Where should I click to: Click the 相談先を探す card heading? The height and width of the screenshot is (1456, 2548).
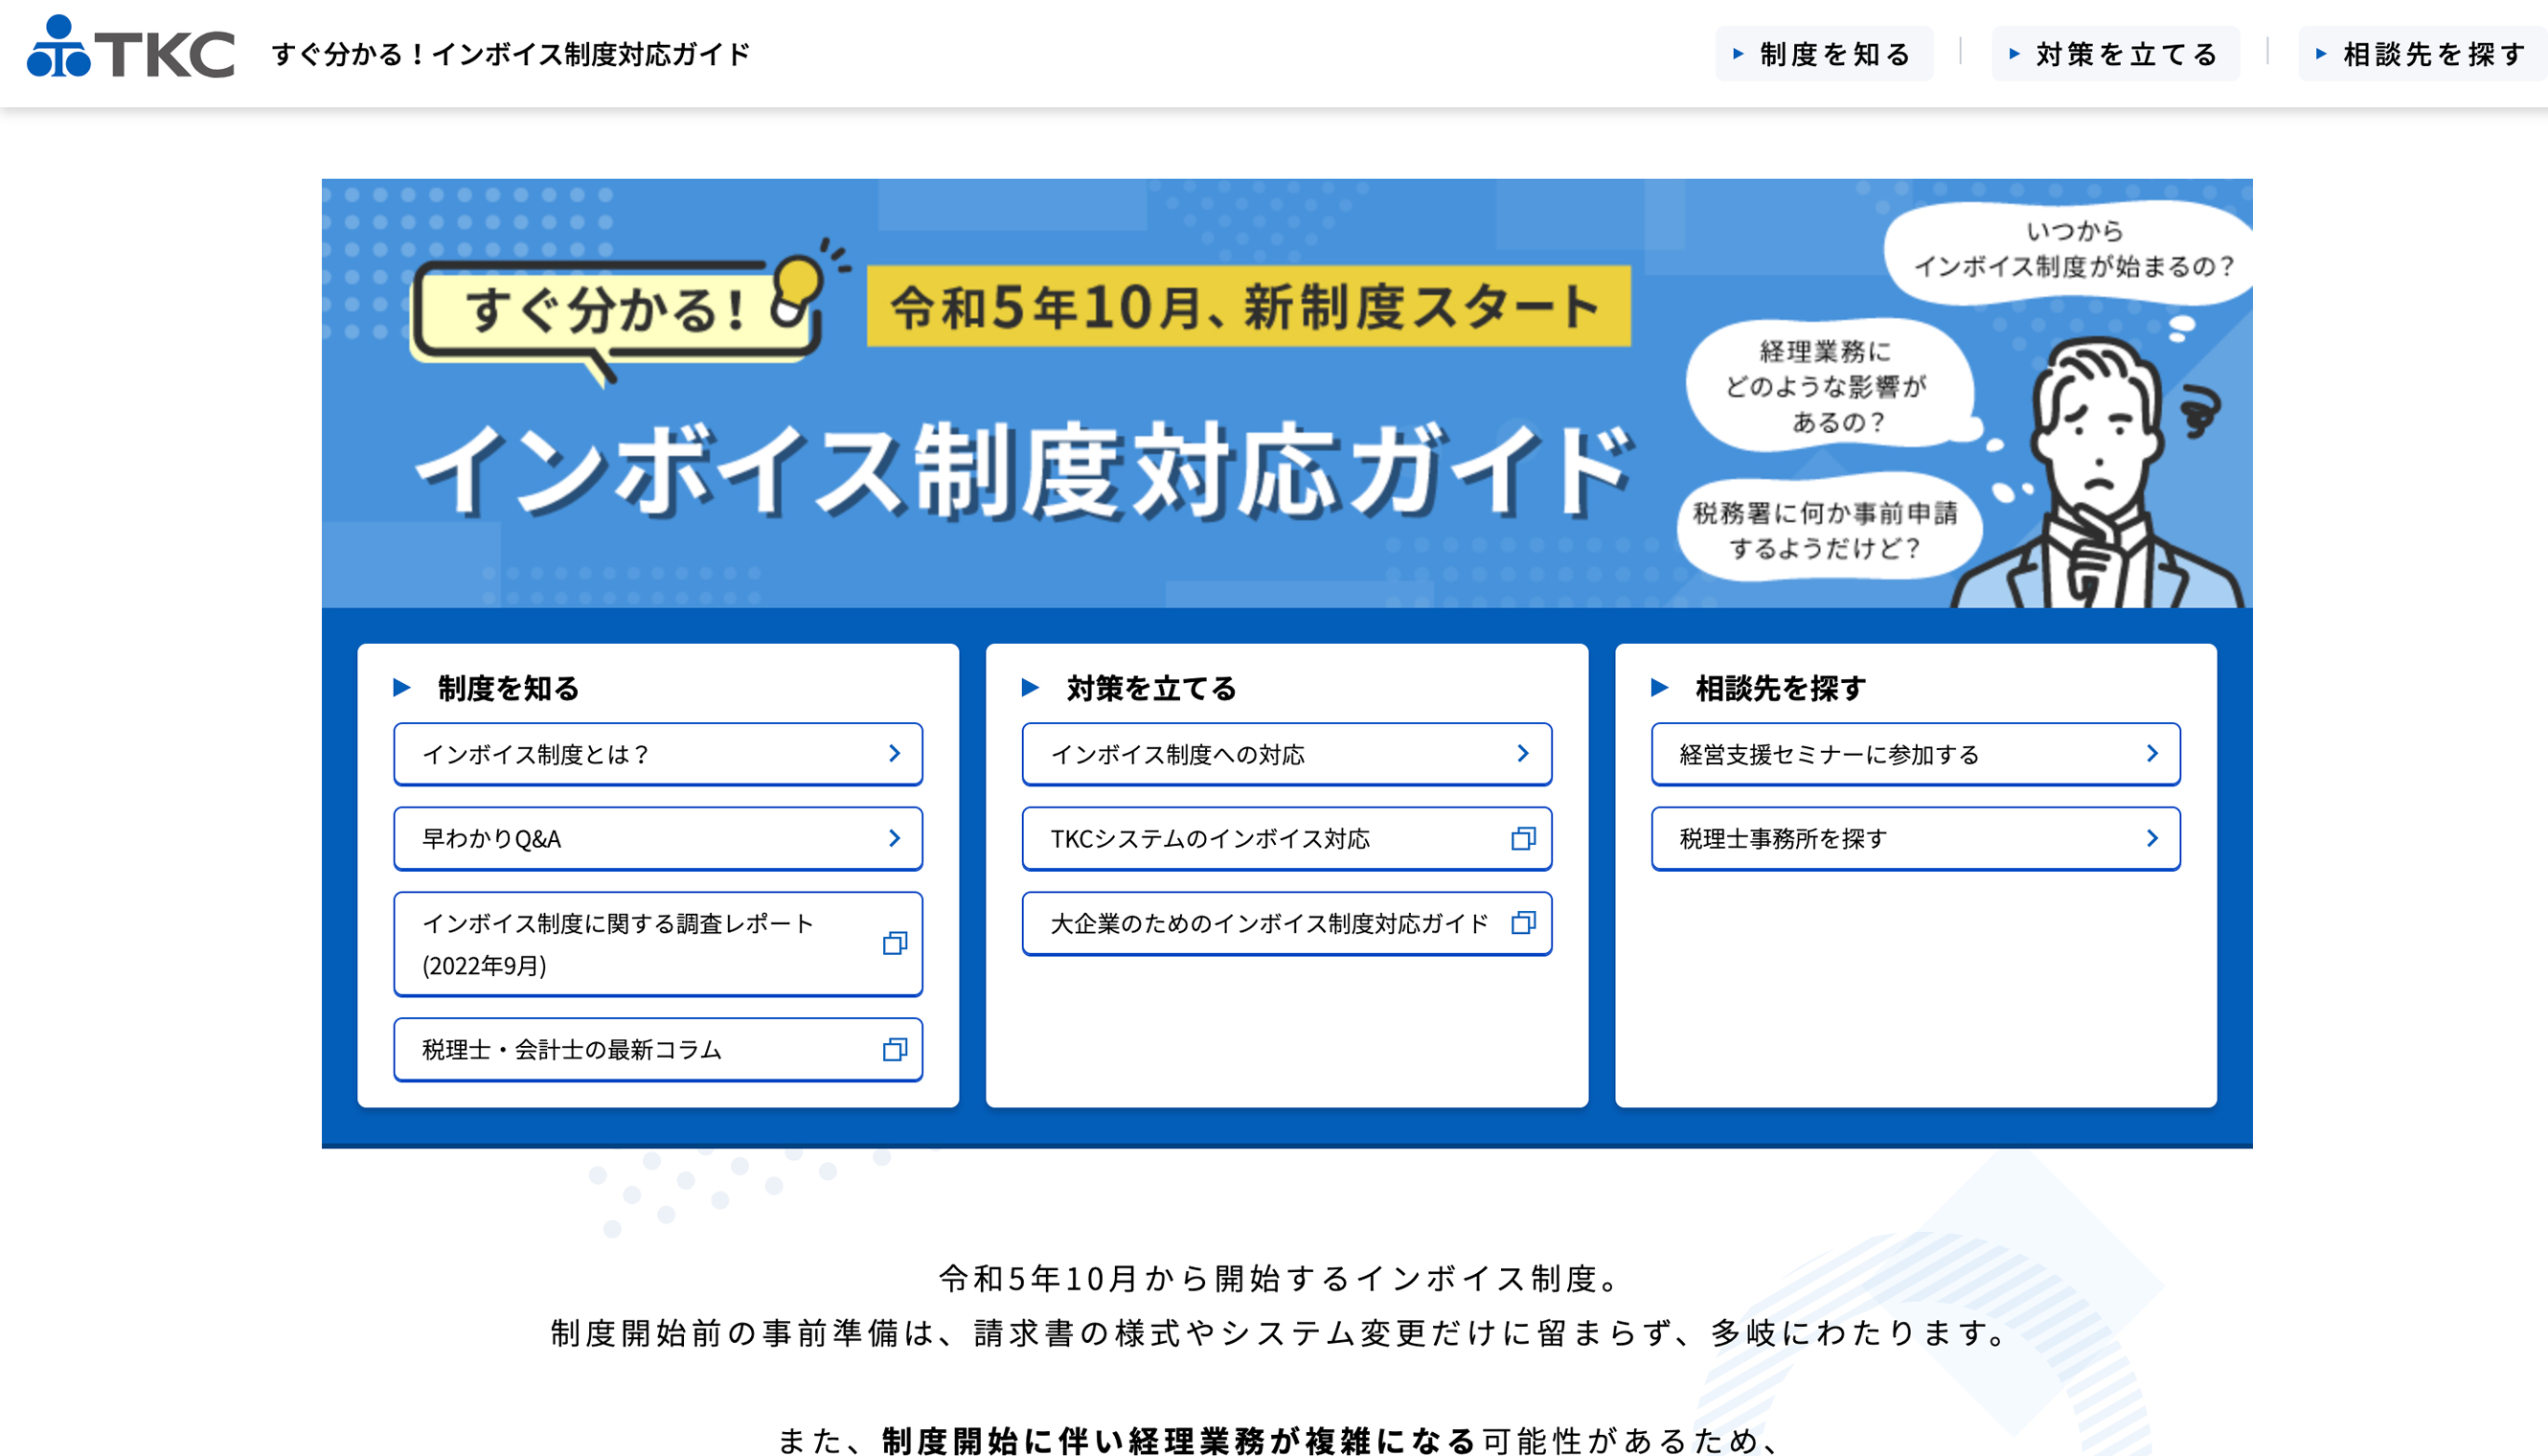click(x=1780, y=688)
